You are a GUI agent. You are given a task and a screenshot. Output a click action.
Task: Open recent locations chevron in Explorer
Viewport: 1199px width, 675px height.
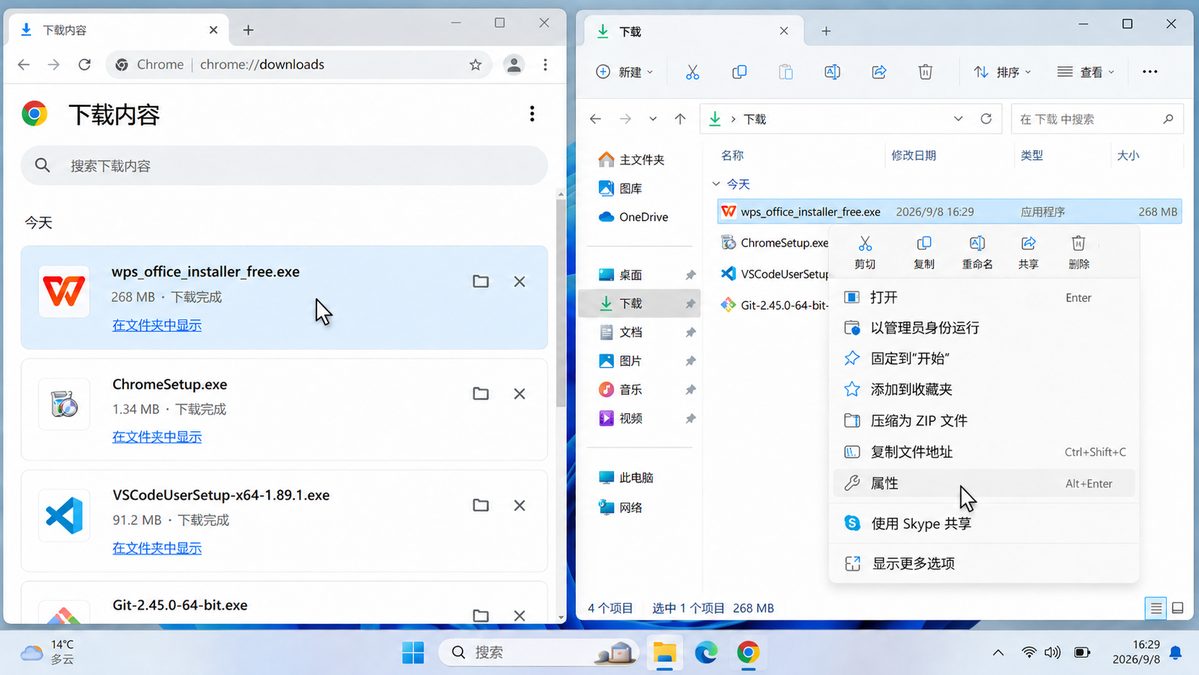[652, 118]
